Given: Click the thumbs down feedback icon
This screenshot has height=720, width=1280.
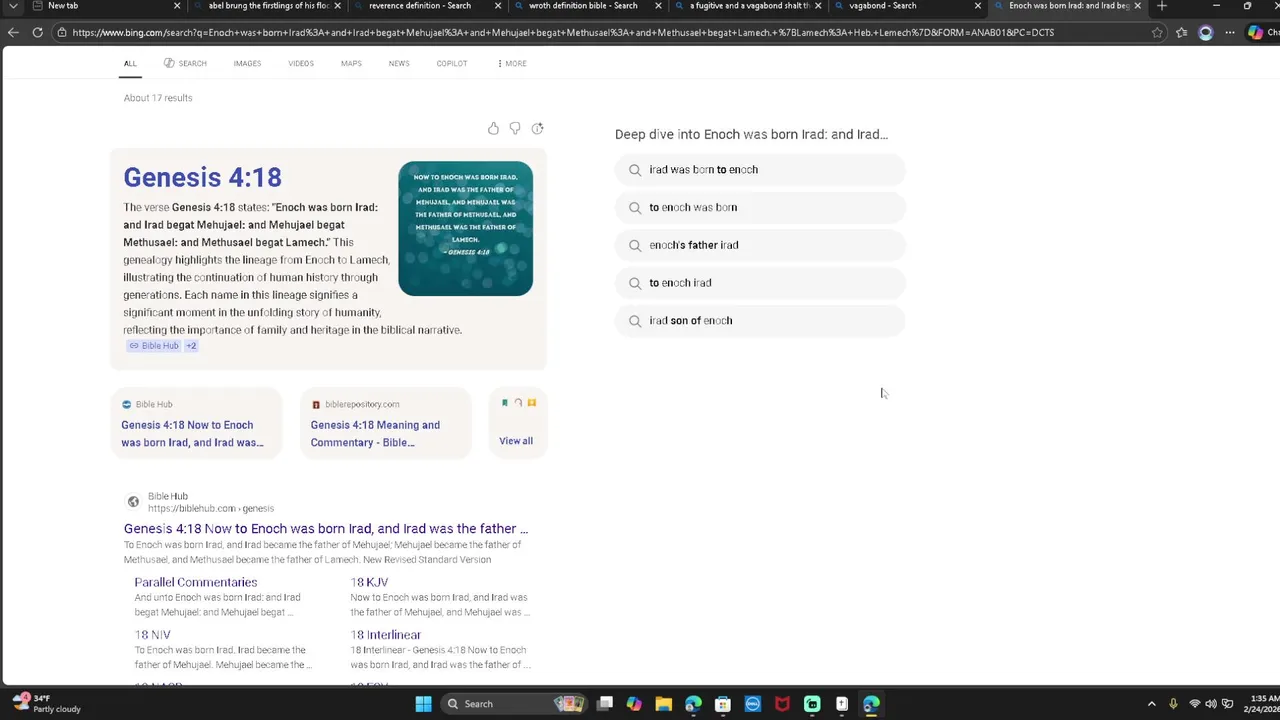Looking at the screenshot, I should coord(515,128).
